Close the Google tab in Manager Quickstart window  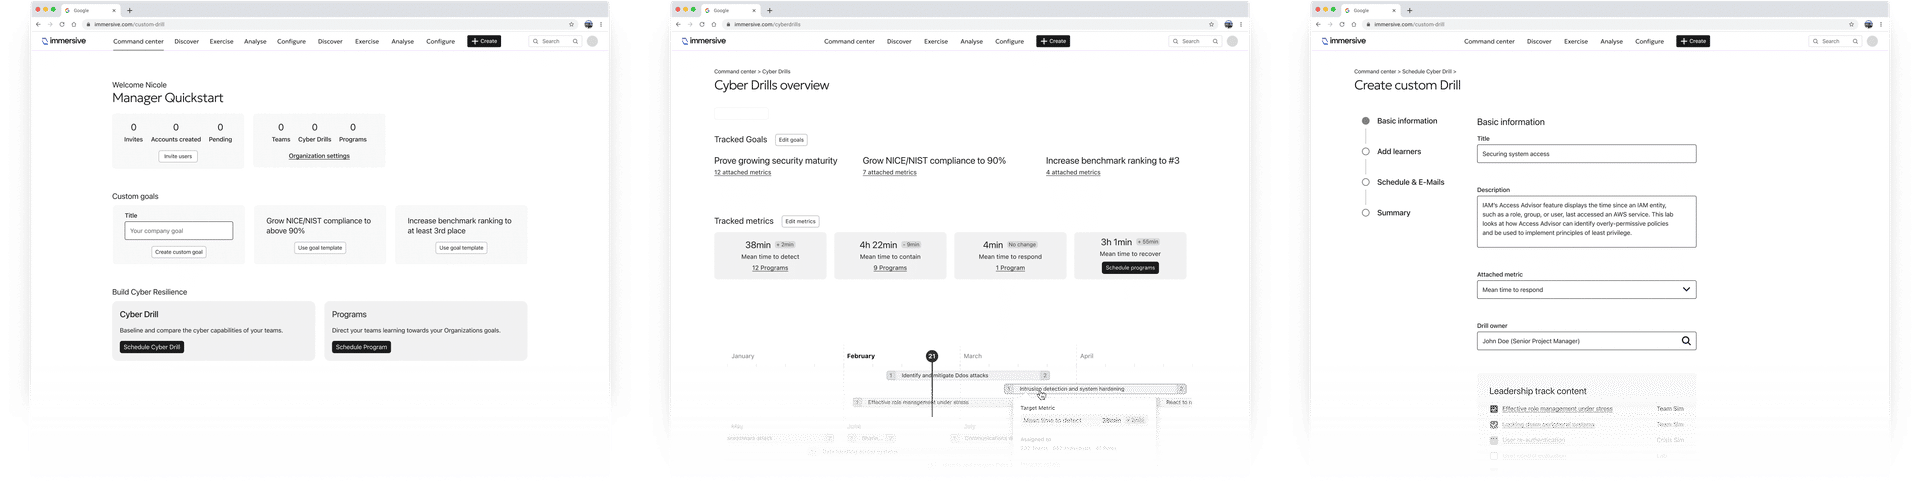coord(114,10)
